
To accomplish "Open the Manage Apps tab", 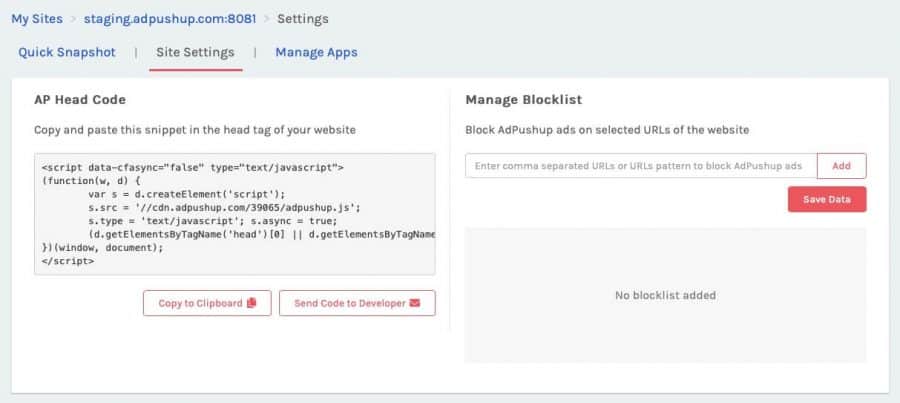I will pyautogui.click(x=316, y=52).
